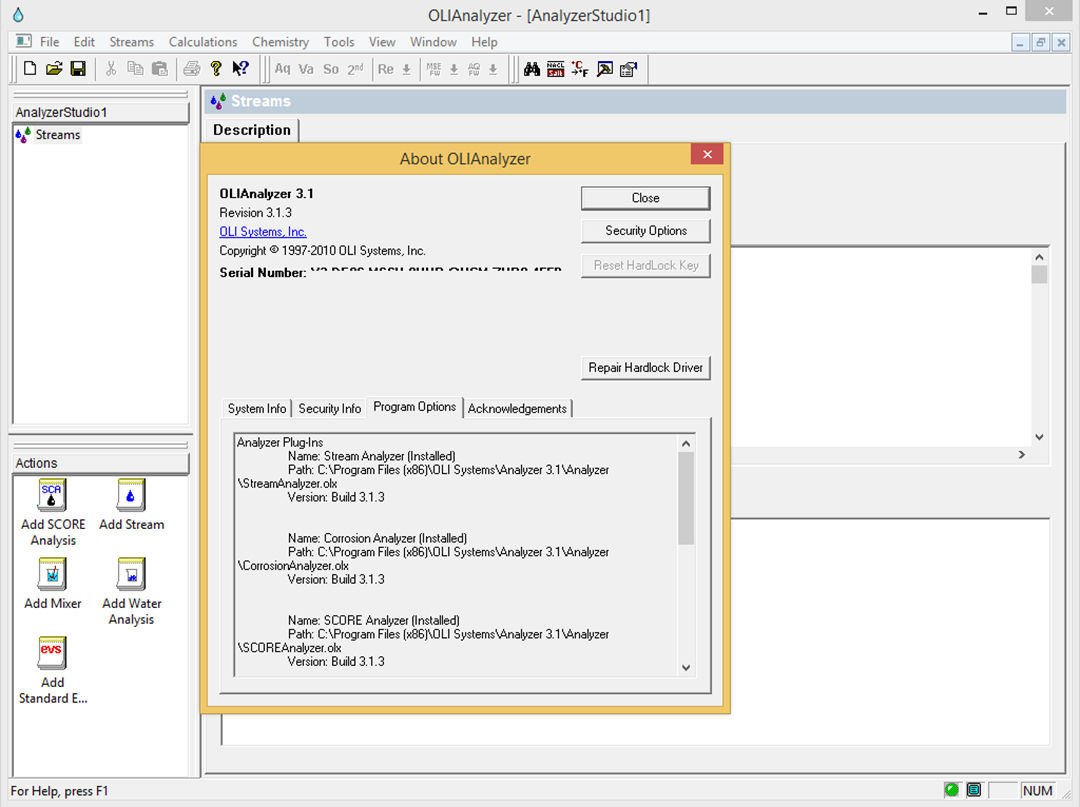
Task: Click the Actions panel header
Action: 101,463
